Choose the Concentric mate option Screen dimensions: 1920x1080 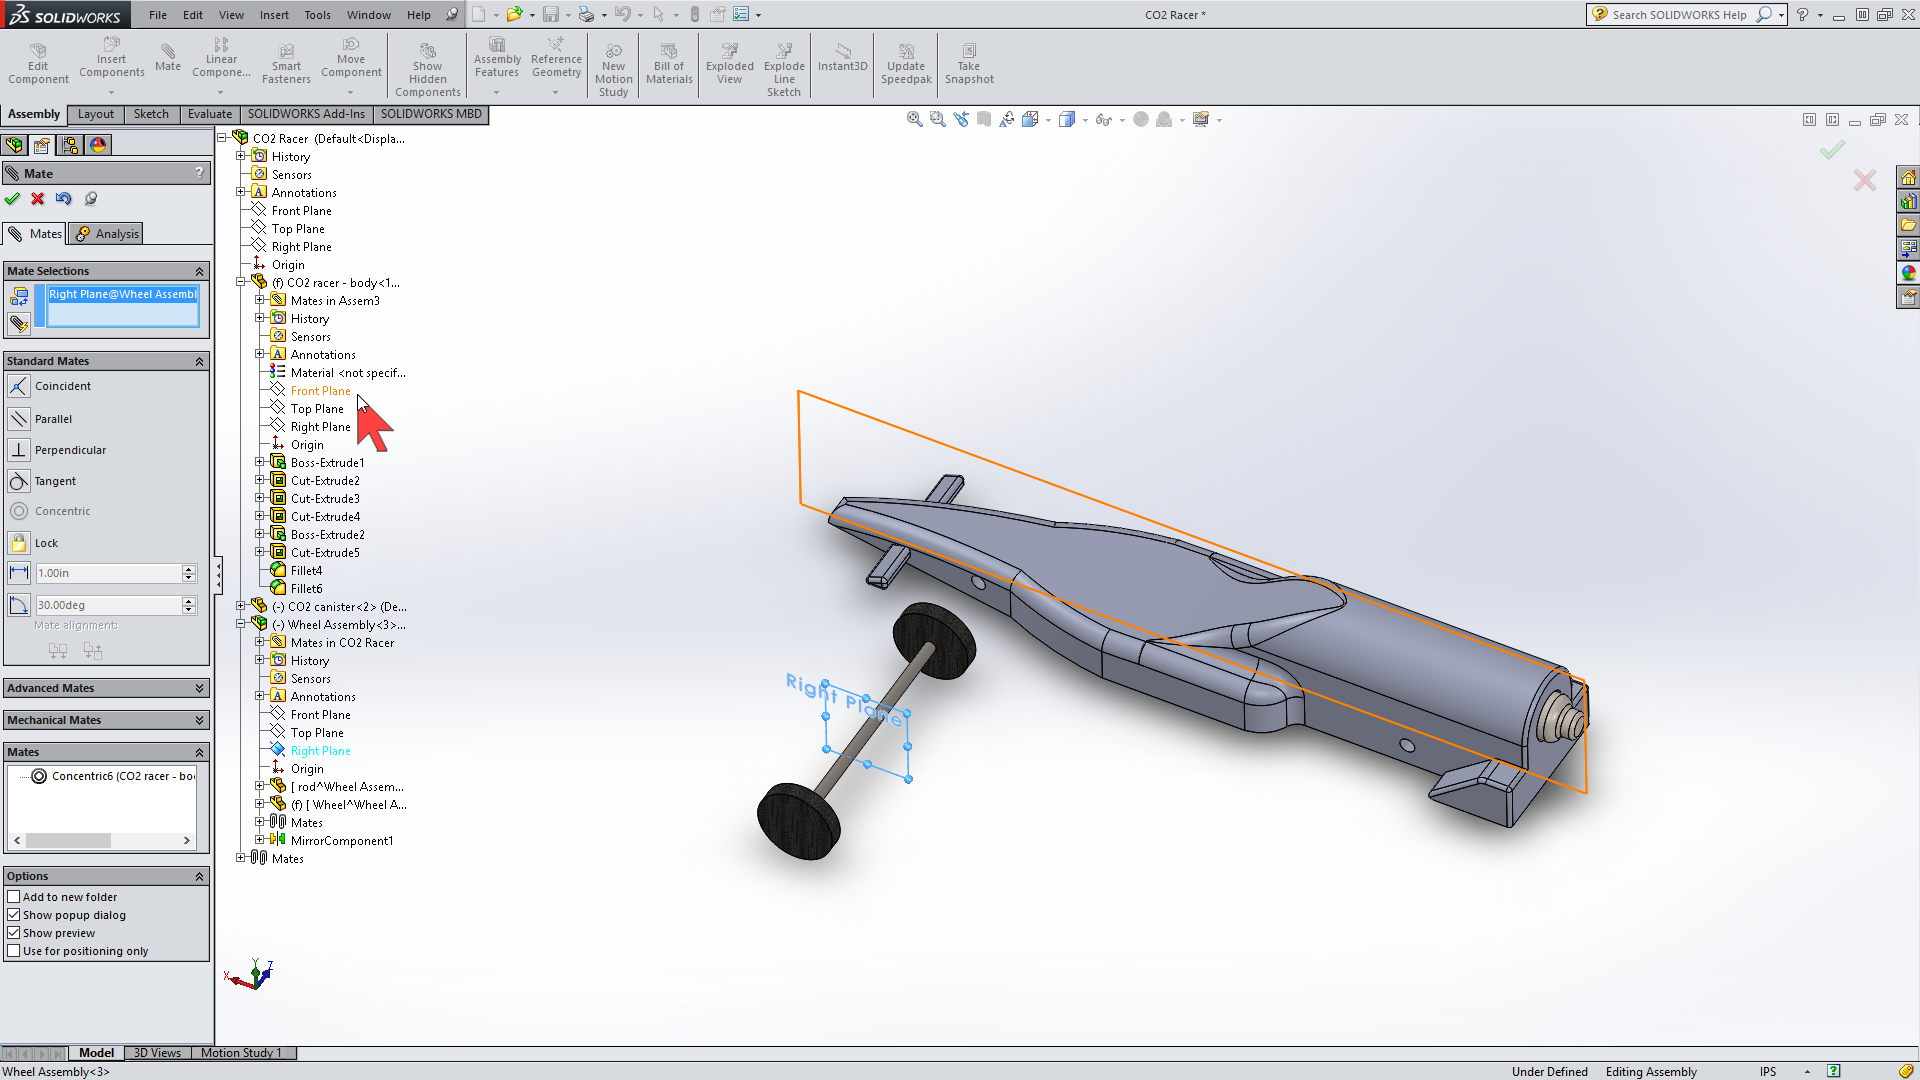pyautogui.click(x=61, y=510)
